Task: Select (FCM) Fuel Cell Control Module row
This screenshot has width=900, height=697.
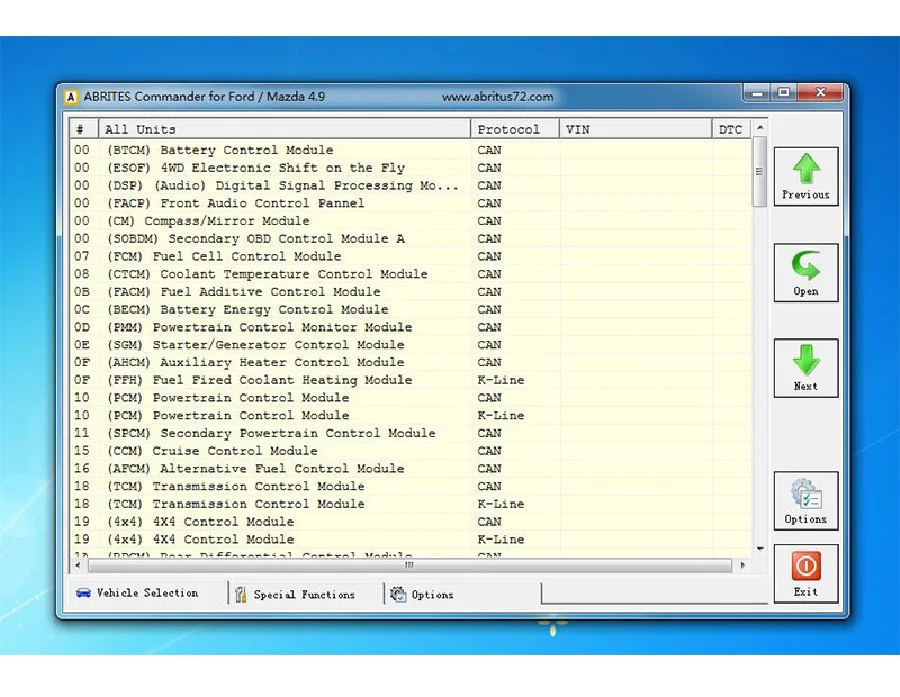Action: coord(410,257)
